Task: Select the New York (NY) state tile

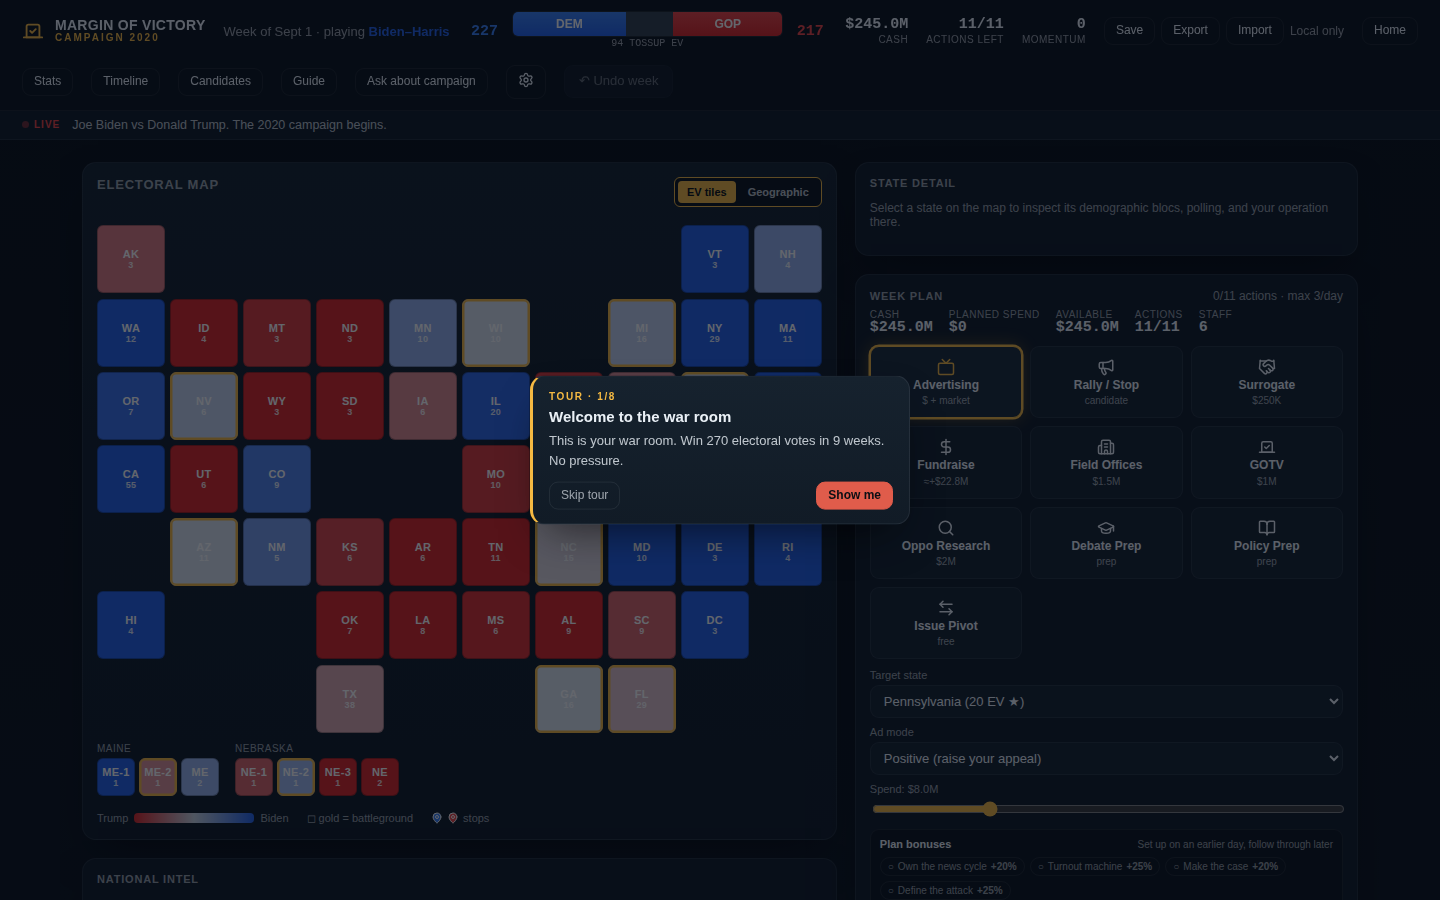Action: [x=715, y=333]
